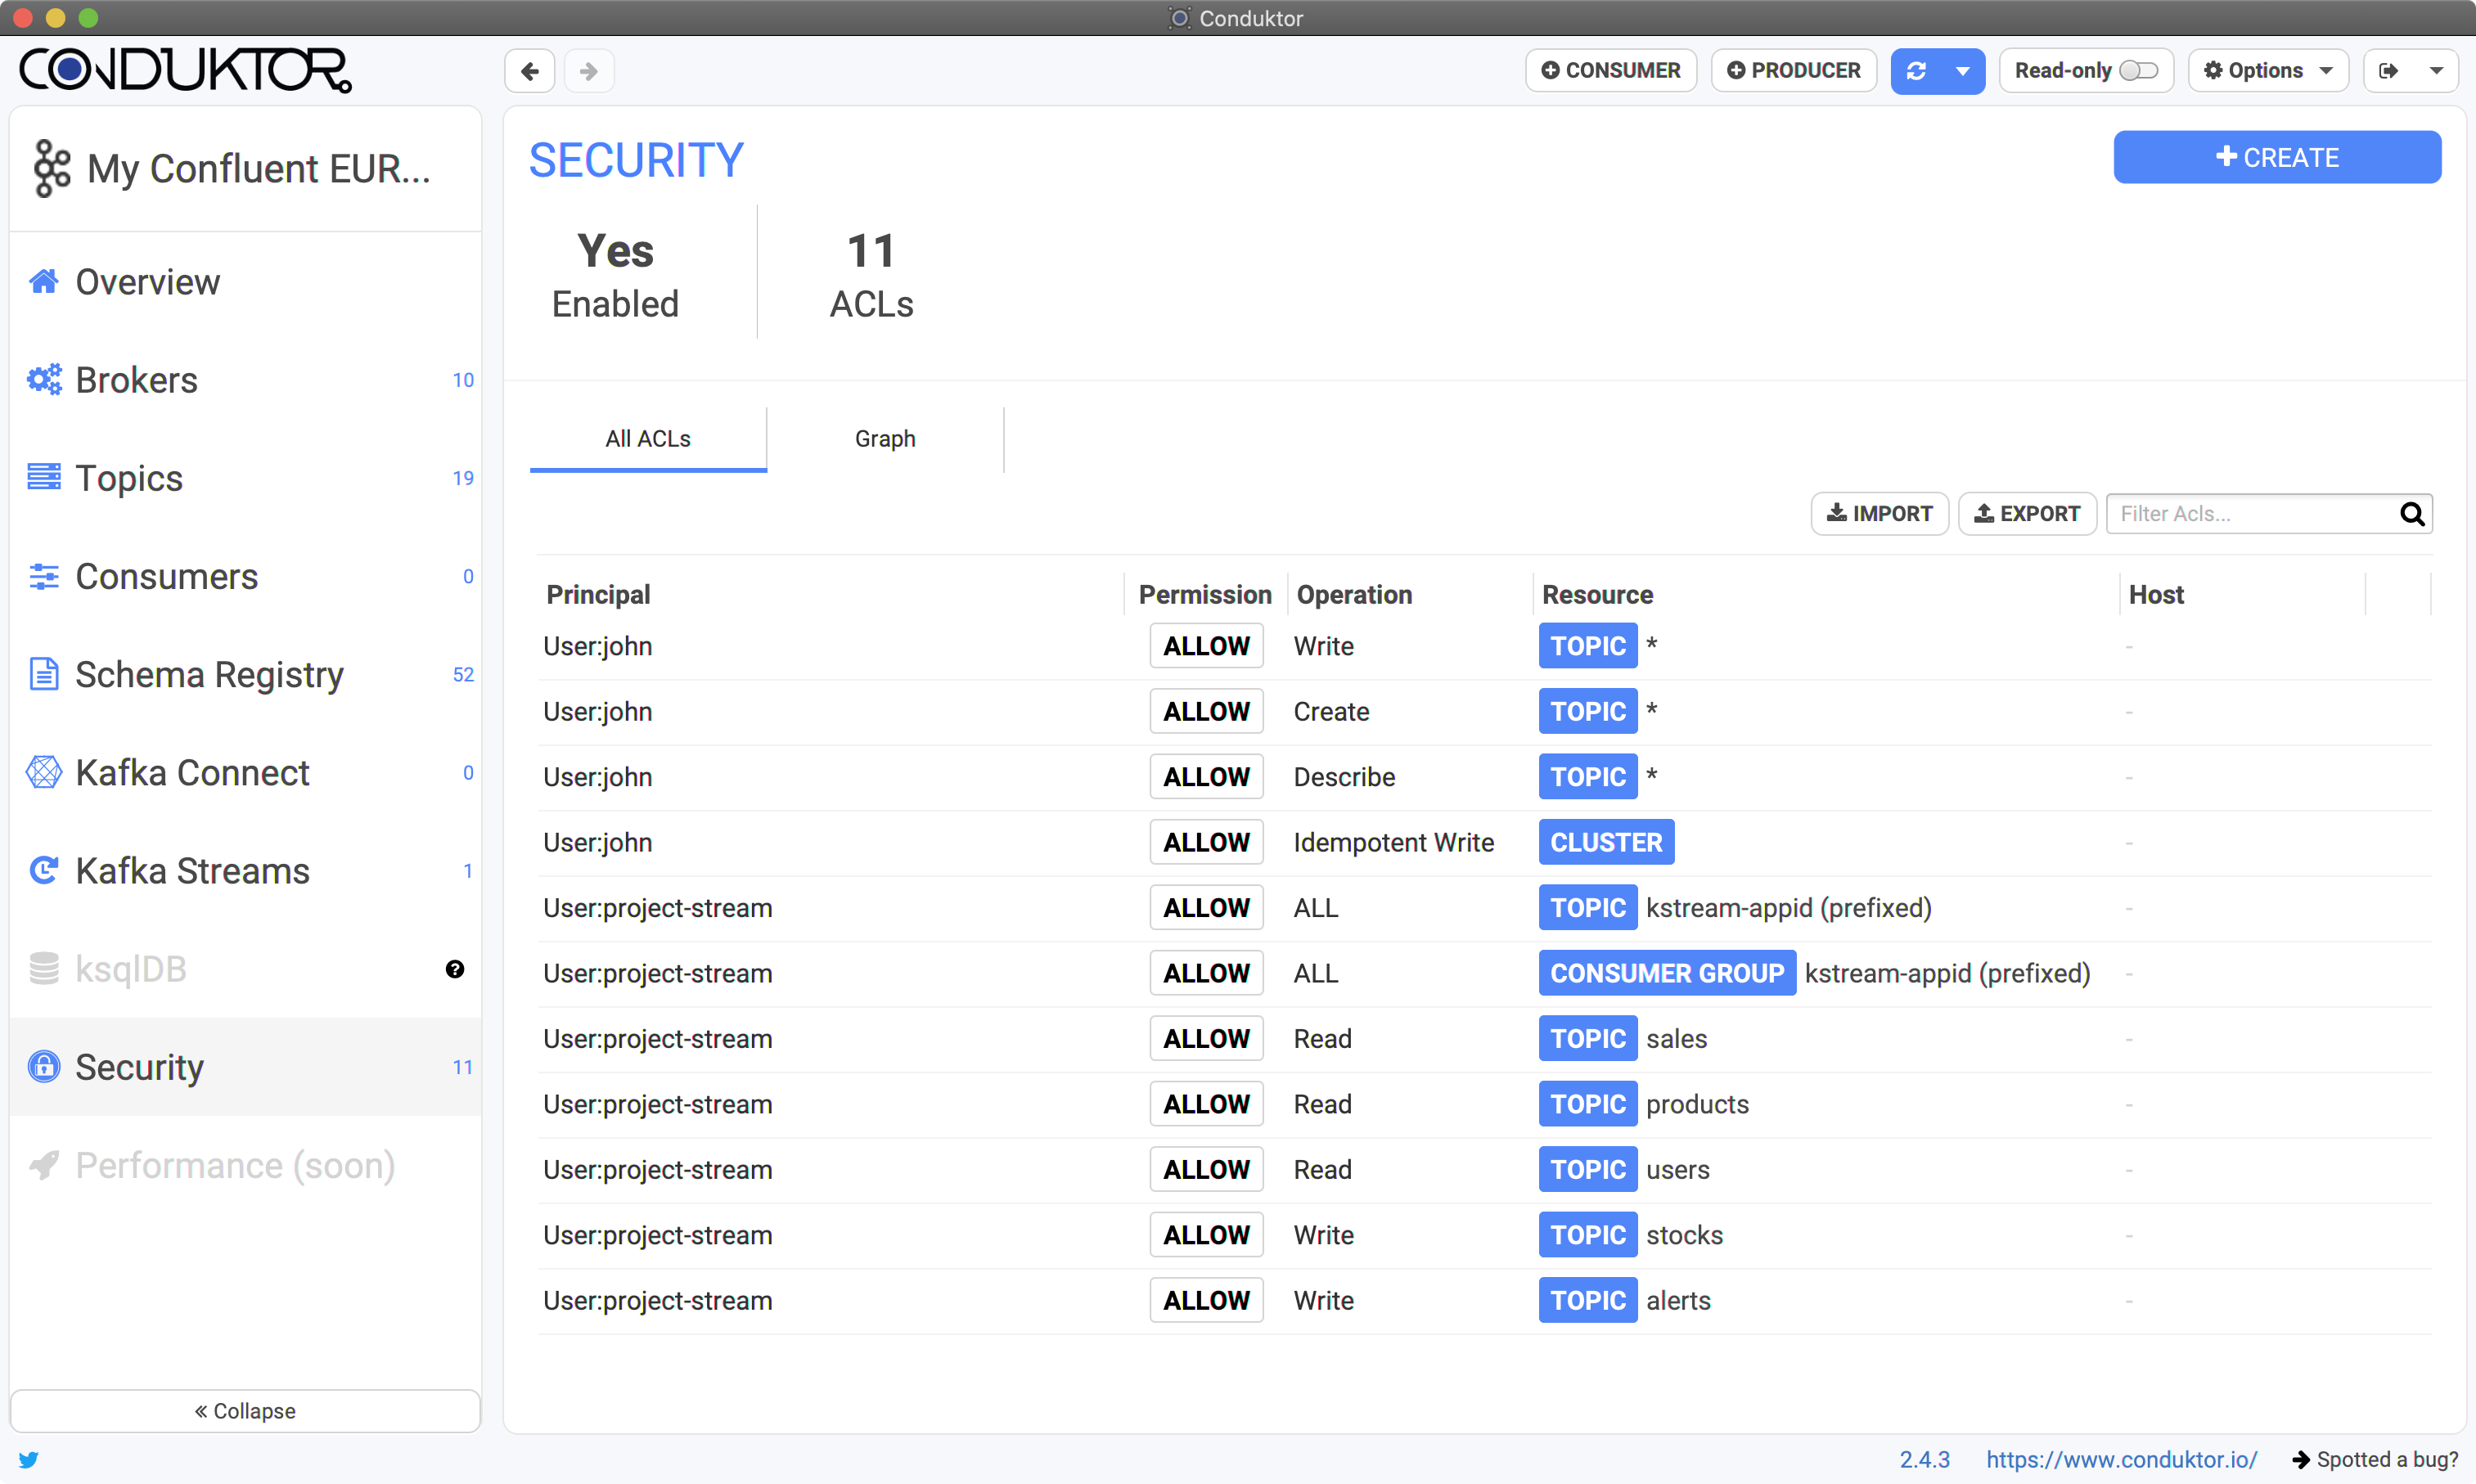Expand the logout dropdown arrow
2476x1484 pixels.
[2436, 71]
